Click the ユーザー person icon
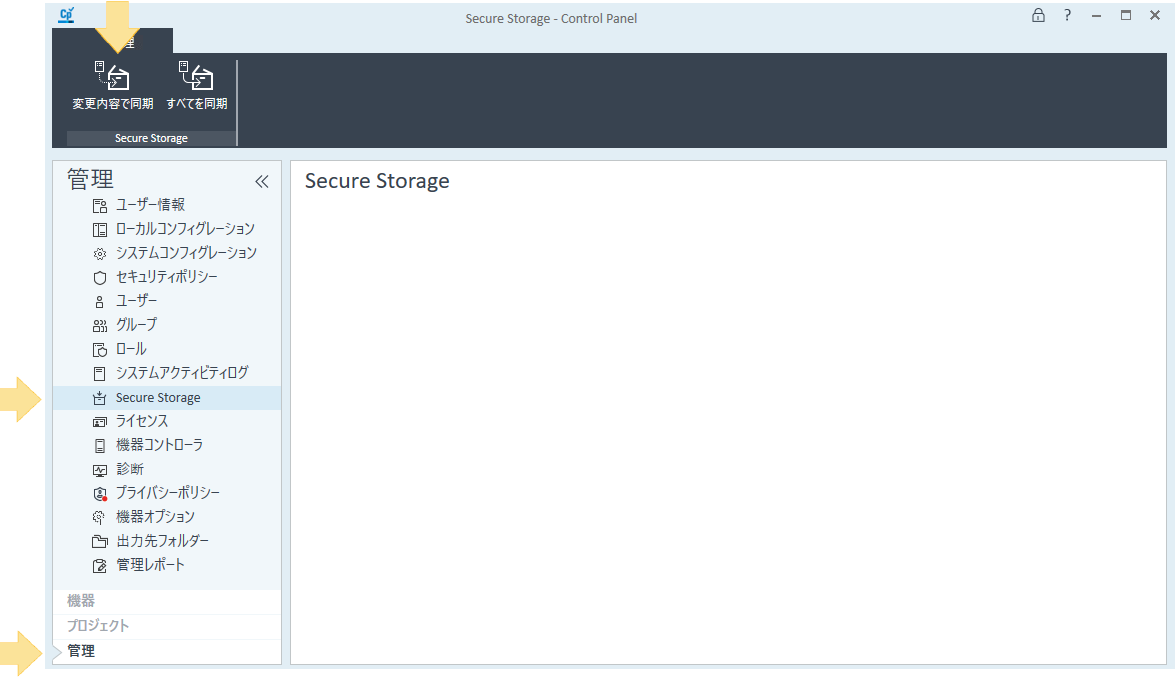1176x688 pixels. coord(100,302)
